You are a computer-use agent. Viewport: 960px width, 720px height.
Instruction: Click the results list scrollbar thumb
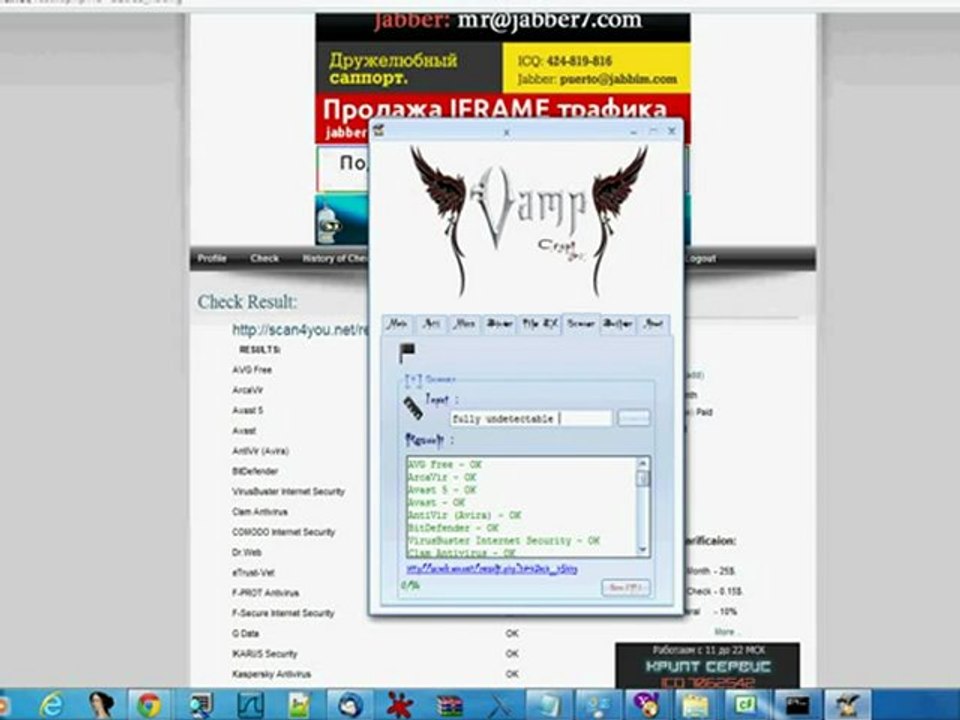click(x=642, y=478)
